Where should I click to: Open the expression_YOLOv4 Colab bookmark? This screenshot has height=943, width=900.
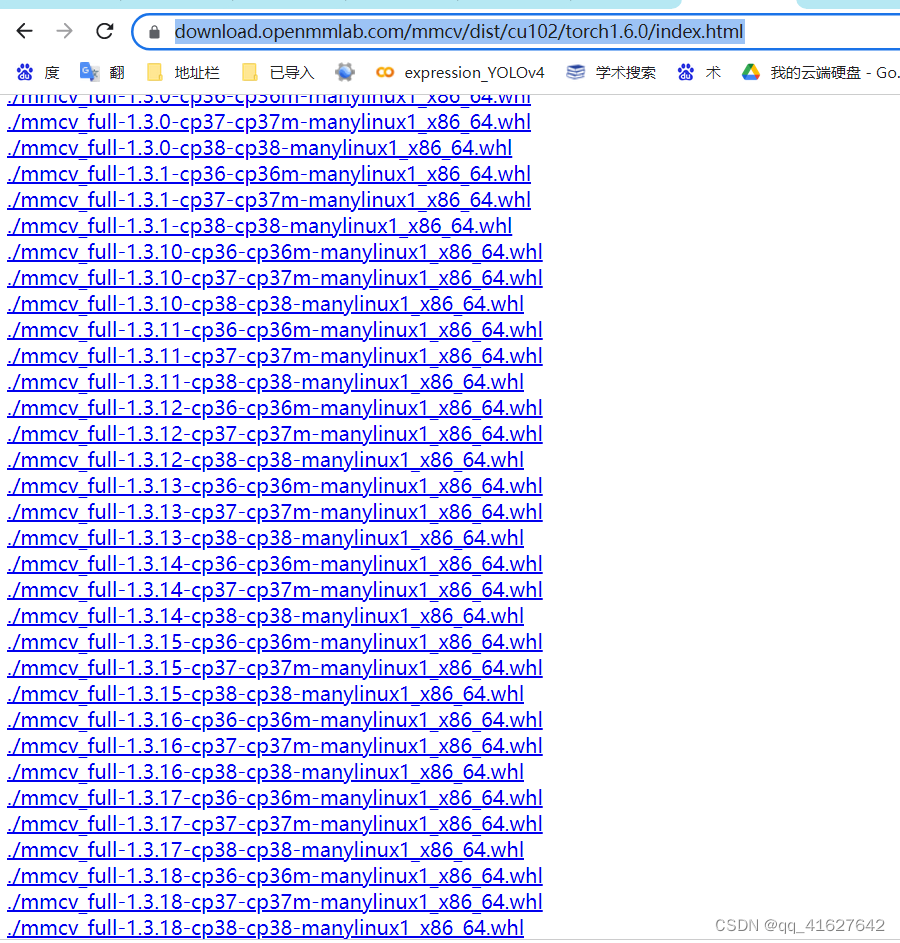(461, 73)
